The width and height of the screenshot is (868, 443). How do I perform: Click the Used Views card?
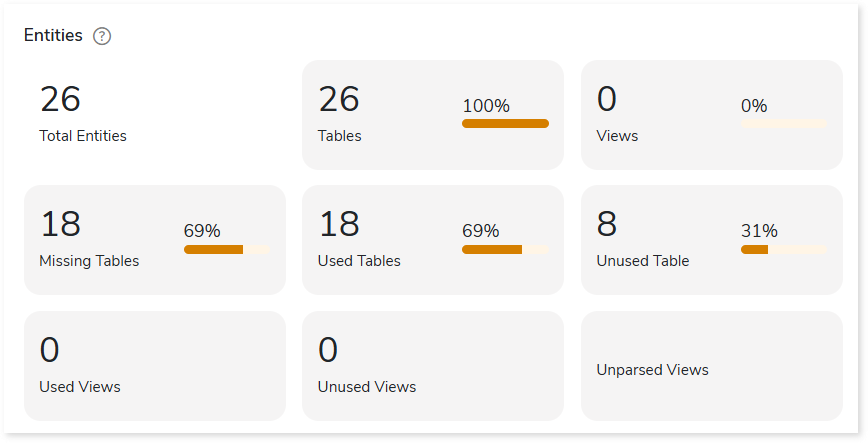(155, 365)
